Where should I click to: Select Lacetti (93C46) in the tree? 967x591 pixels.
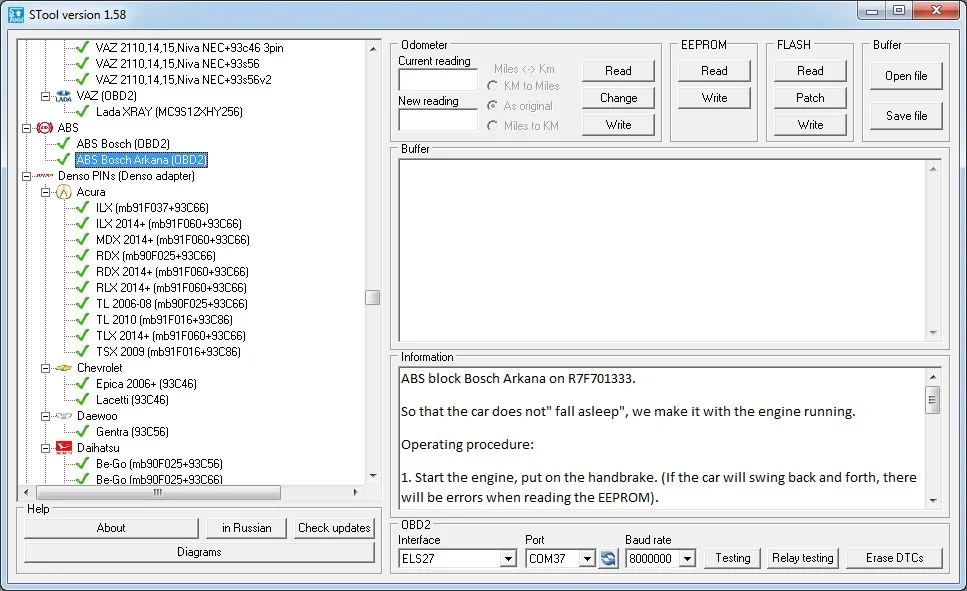click(x=132, y=400)
